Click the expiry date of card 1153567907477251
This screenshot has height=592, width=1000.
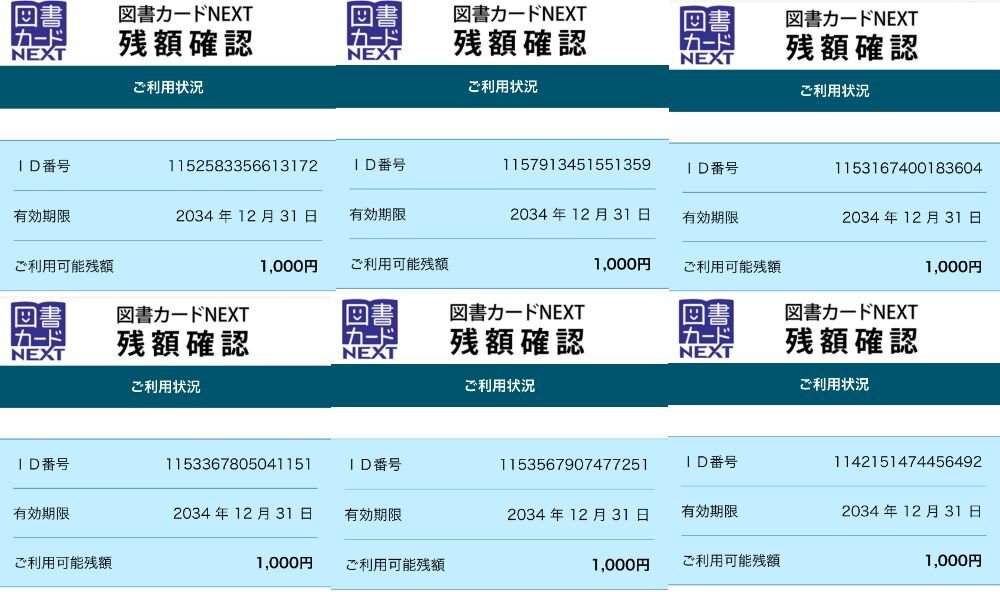click(578, 515)
